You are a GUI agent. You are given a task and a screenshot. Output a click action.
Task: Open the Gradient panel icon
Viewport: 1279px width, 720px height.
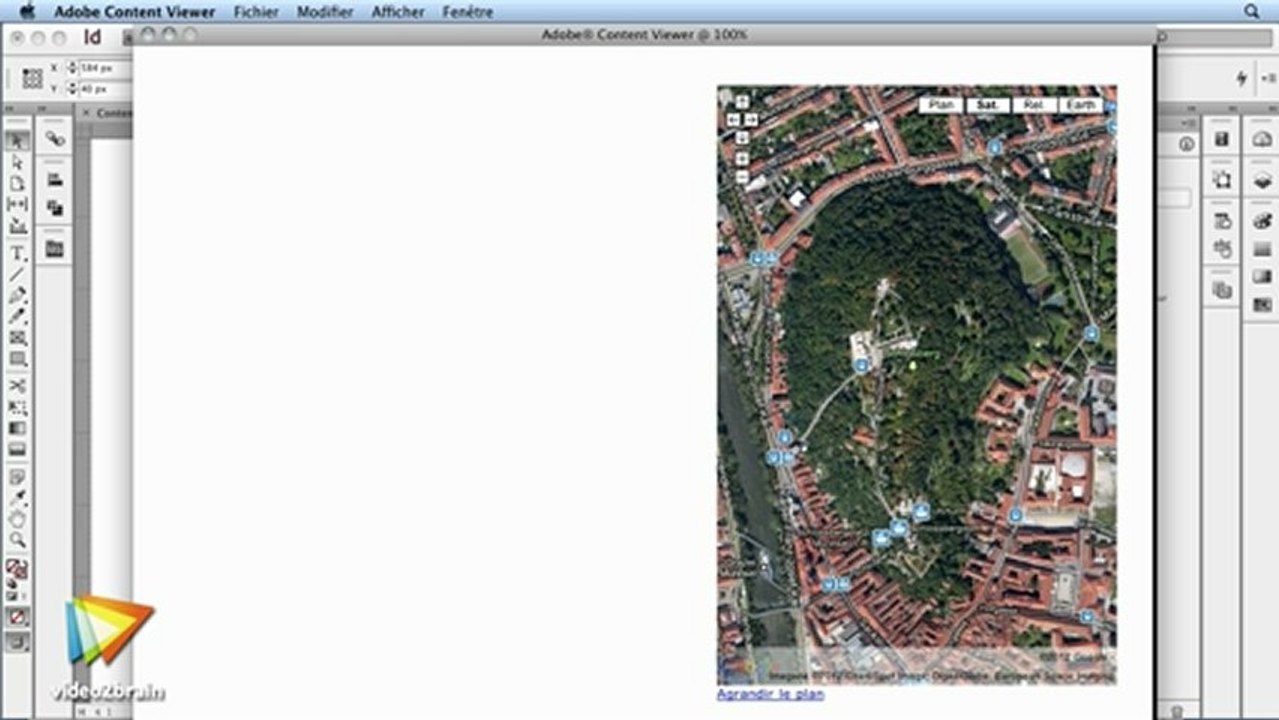1262,277
